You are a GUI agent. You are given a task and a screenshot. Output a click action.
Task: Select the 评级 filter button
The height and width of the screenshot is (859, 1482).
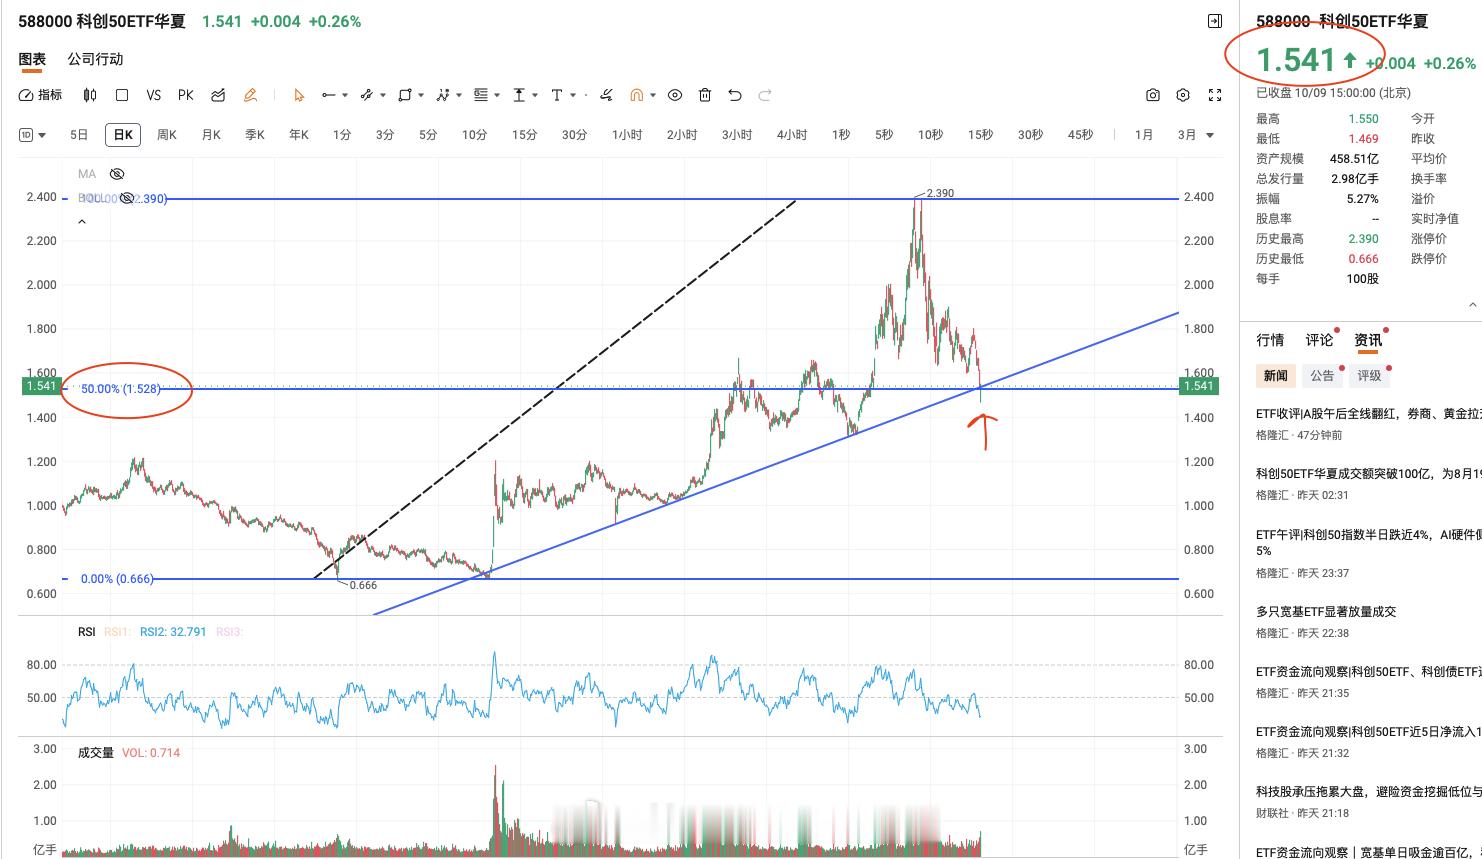1369,375
